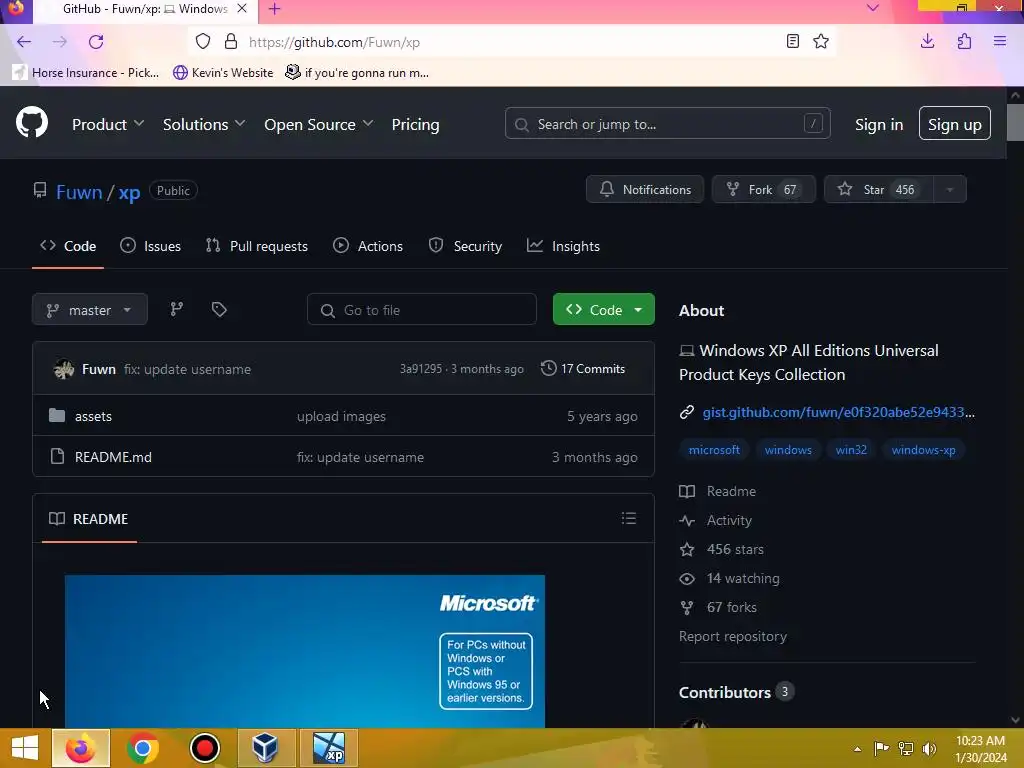Viewport: 1024px width, 768px height.
Task: Open the README.md file
Action: pos(113,457)
